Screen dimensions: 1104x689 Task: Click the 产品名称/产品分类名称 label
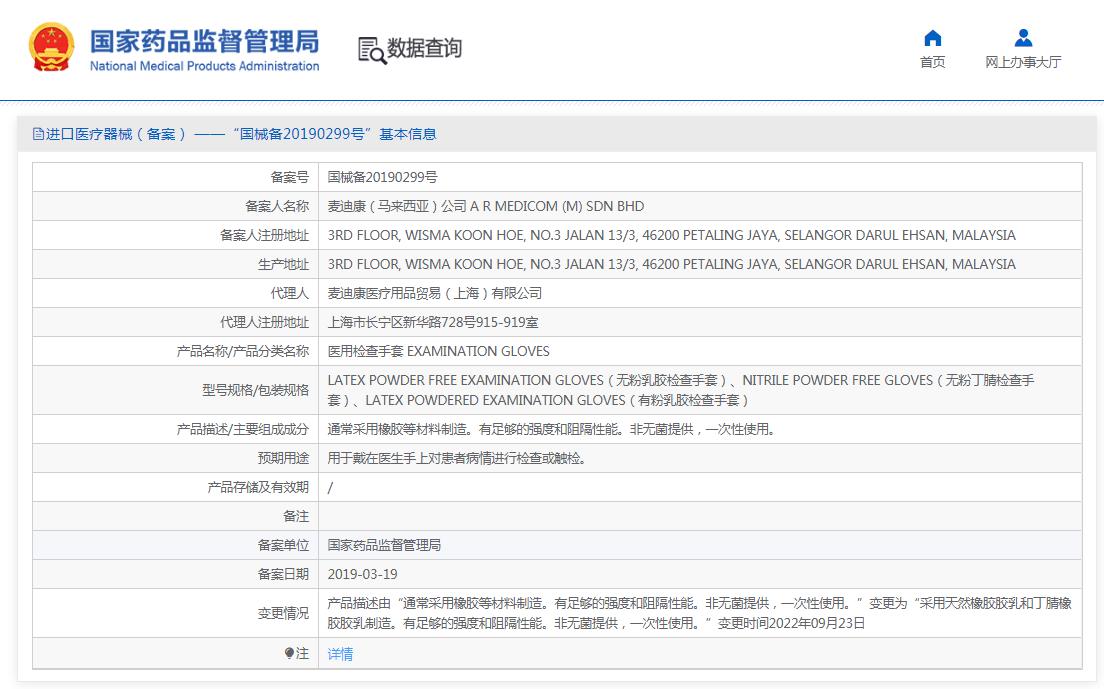pyautogui.click(x=243, y=351)
